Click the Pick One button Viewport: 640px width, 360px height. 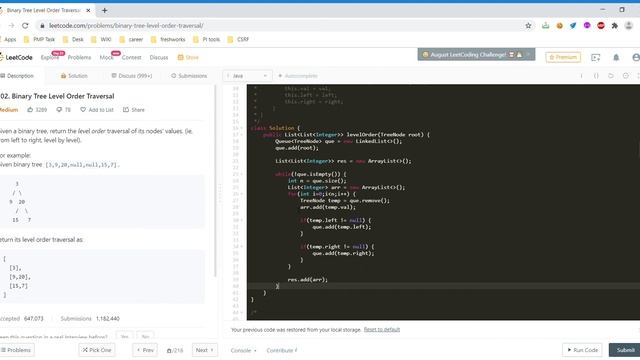(x=97, y=350)
